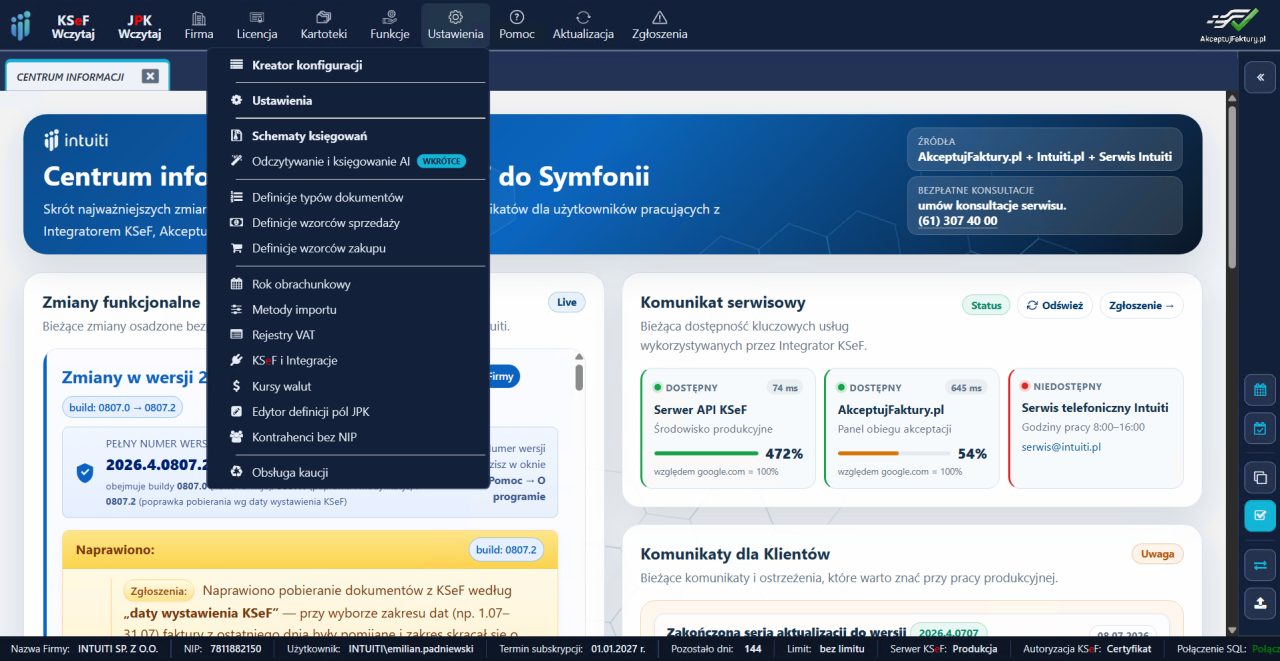The image size is (1280, 661).
Task: Click the calendar-check icon in right sidebar
Action: [1259, 429]
